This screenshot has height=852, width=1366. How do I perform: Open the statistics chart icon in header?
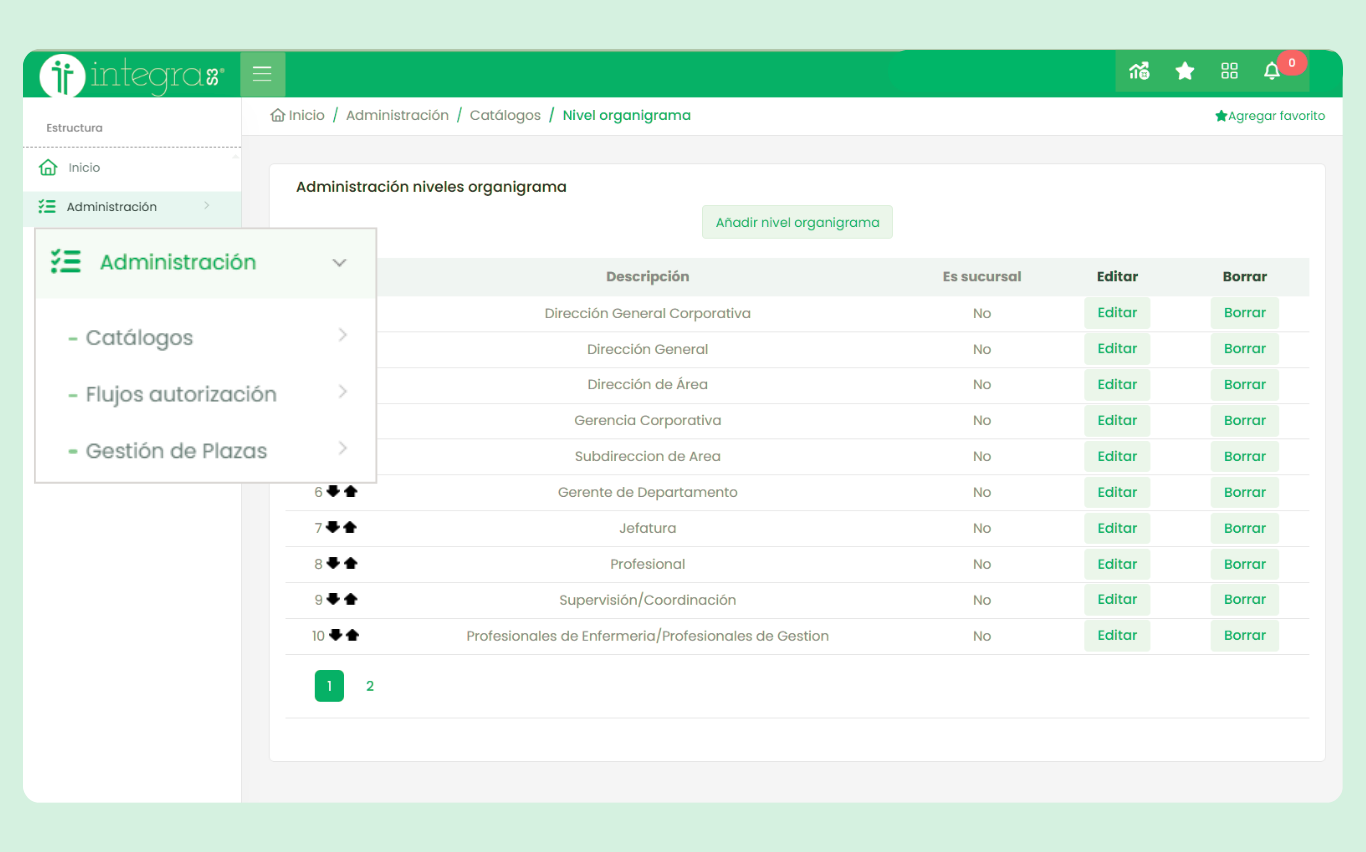click(1139, 71)
